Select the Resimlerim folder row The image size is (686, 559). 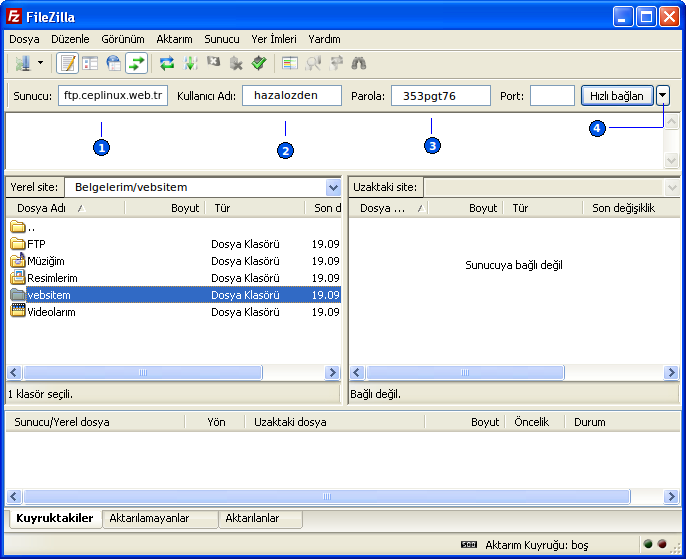pyautogui.click(x=174, y=278)
